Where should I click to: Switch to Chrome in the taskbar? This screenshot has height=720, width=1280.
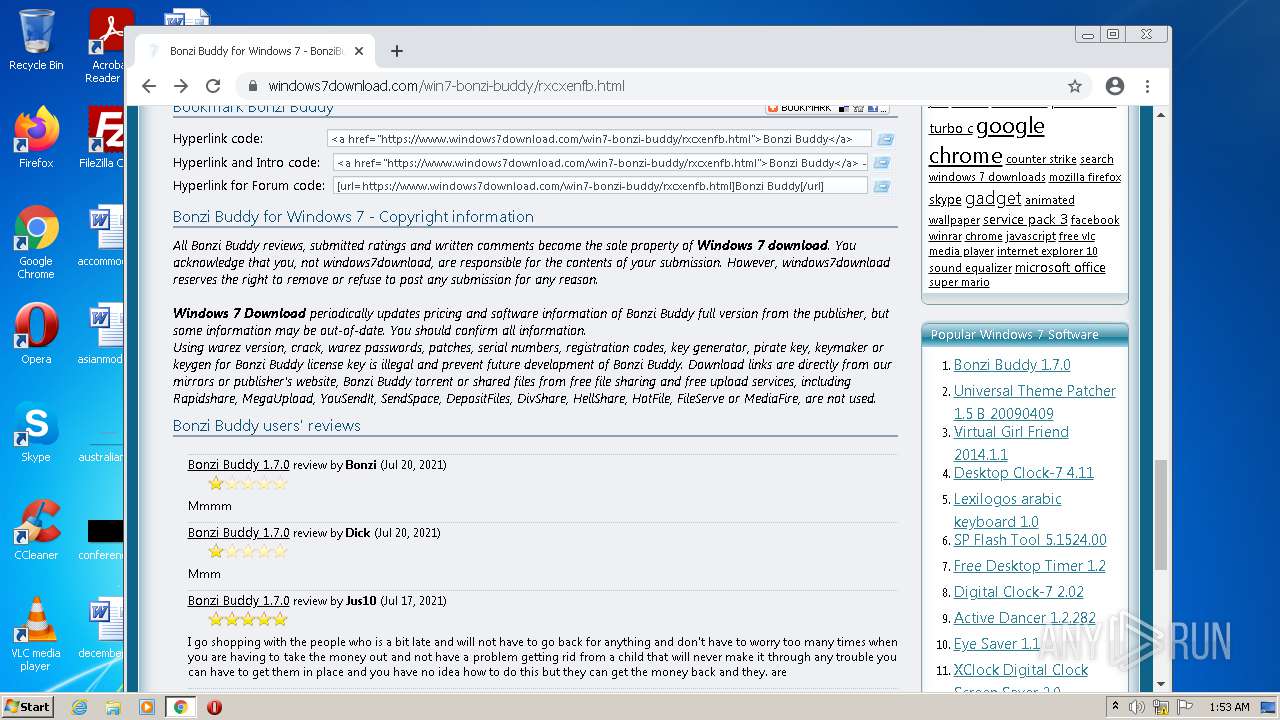(181, 707)
